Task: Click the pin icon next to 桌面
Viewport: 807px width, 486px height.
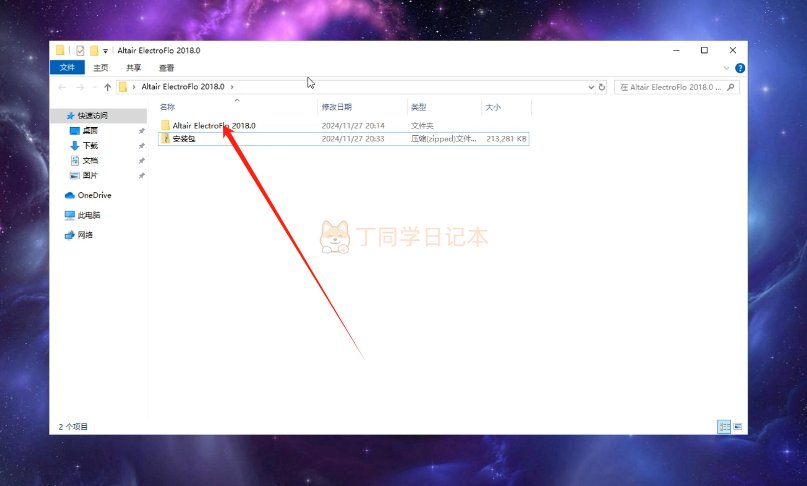Action: click(142, 131)
